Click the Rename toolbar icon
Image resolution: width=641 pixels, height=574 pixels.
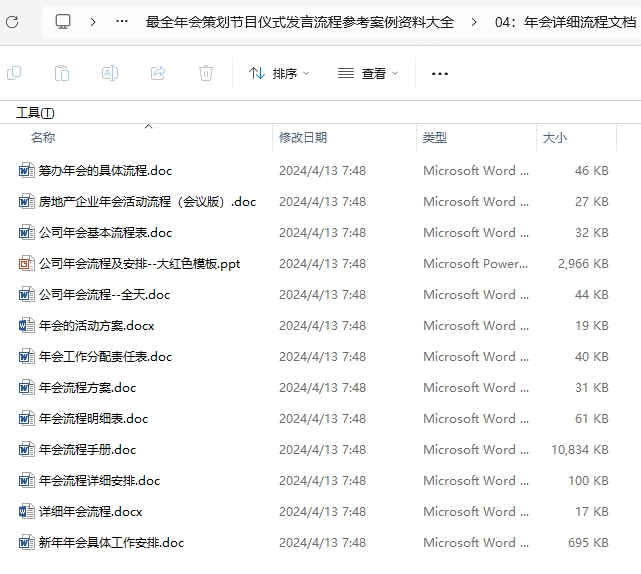[110, 73]
